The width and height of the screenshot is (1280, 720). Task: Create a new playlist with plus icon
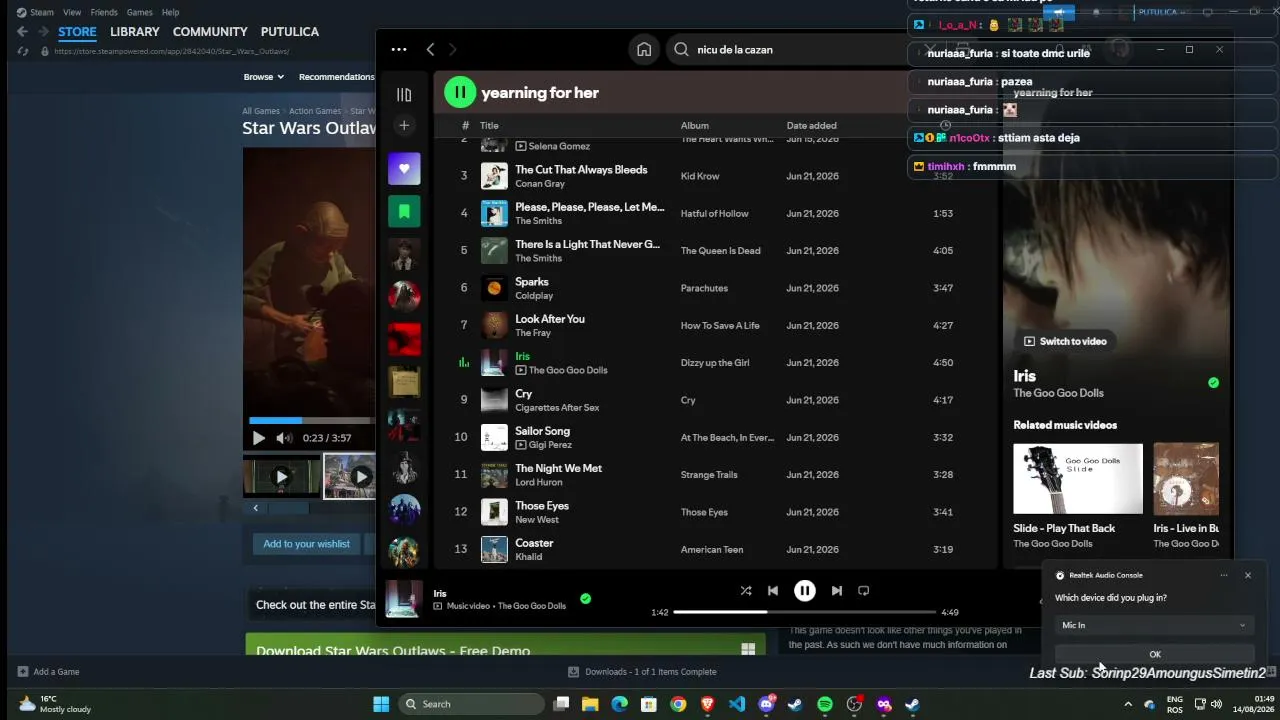coord(404,125)
